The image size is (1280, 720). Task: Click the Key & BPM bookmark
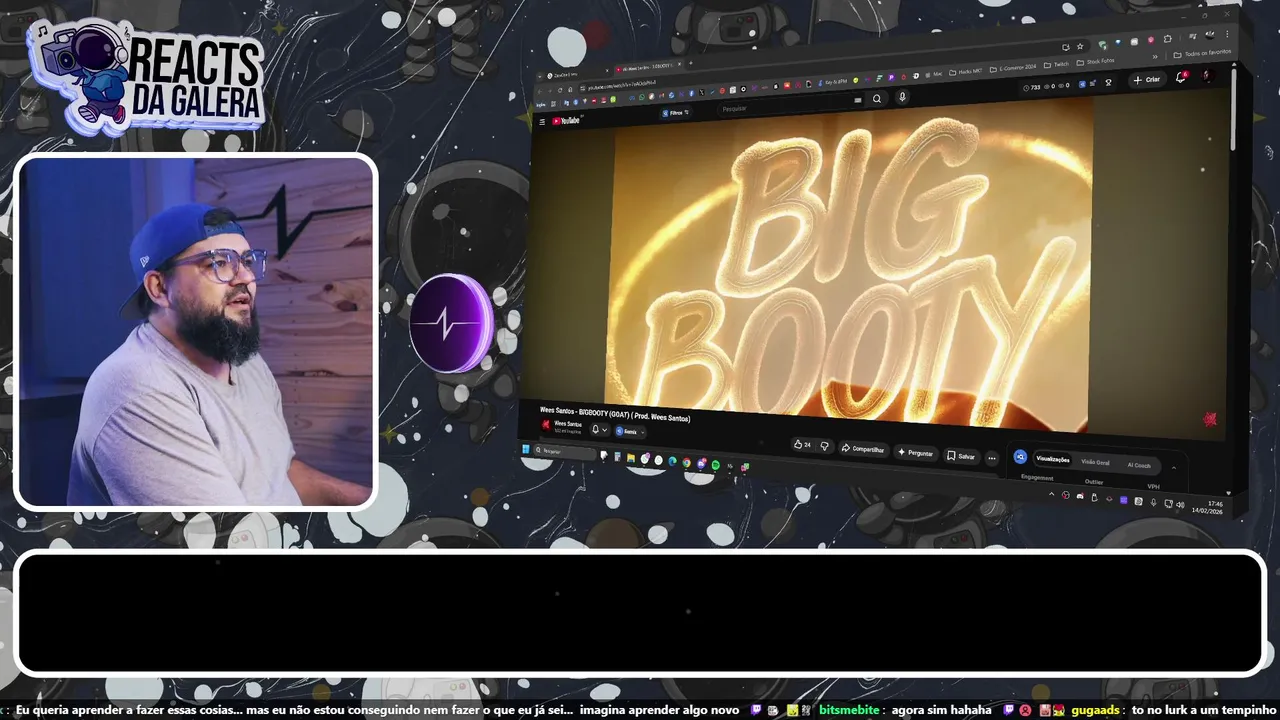[x=835, y=81]
